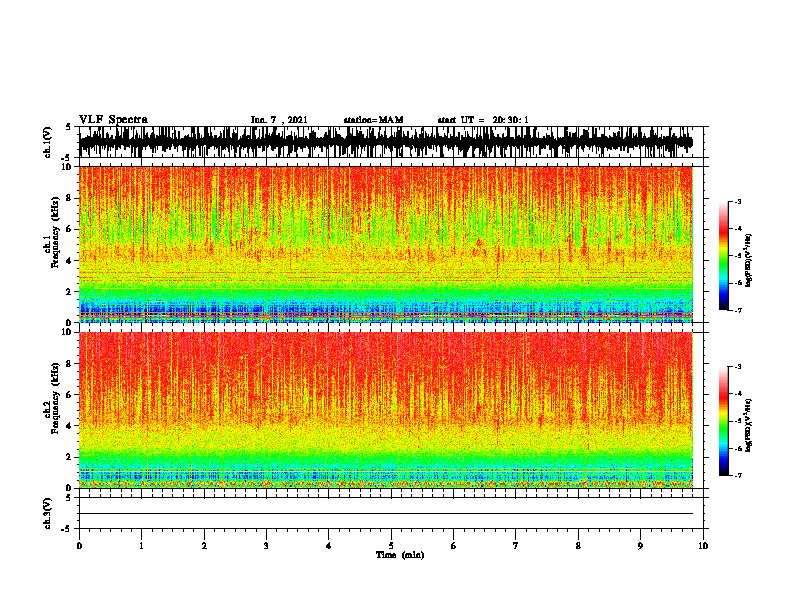Click time-axis tick label "6"
Image resolution: width=792 pixels, height=612 pixels.
click(x=454, y=546)
